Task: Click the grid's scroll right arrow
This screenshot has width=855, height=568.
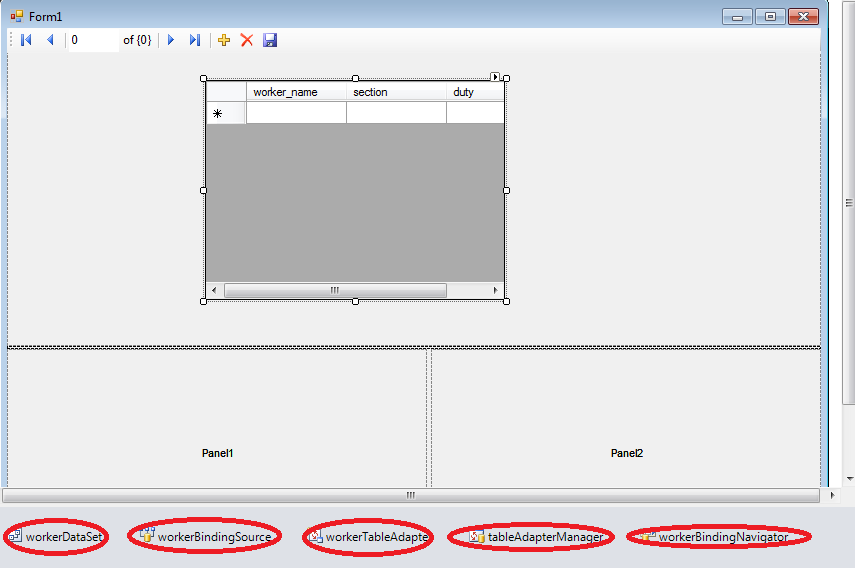Action: [x=495, y=291]
